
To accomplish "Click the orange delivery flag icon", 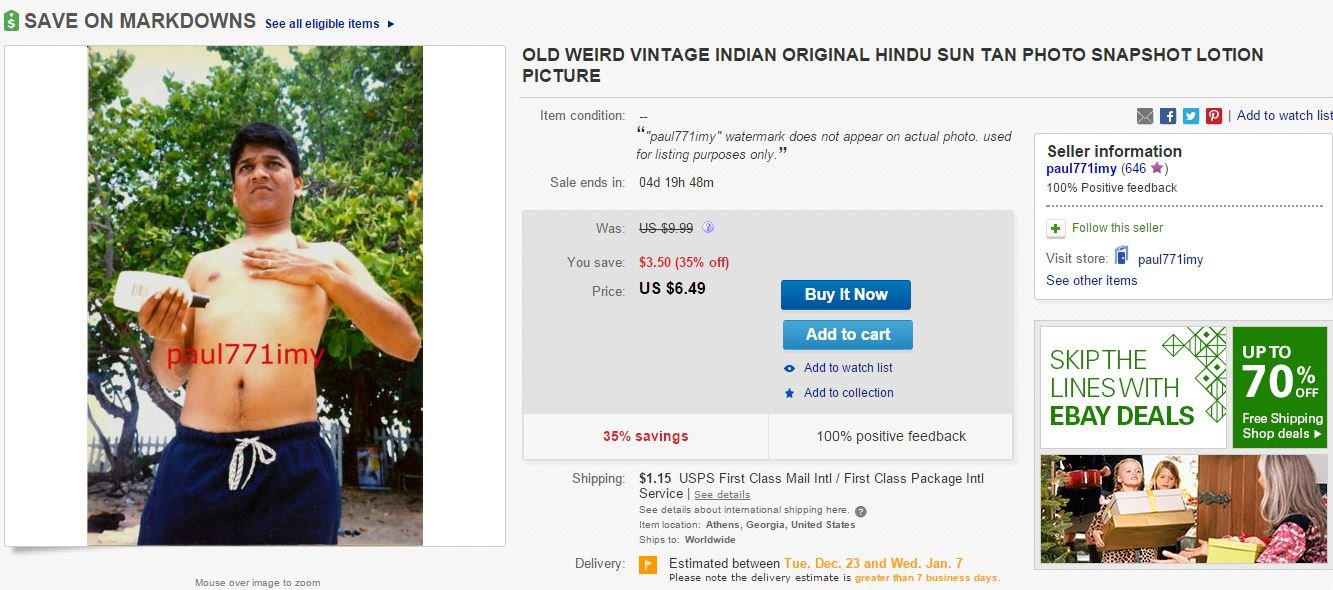I will 648,565.
